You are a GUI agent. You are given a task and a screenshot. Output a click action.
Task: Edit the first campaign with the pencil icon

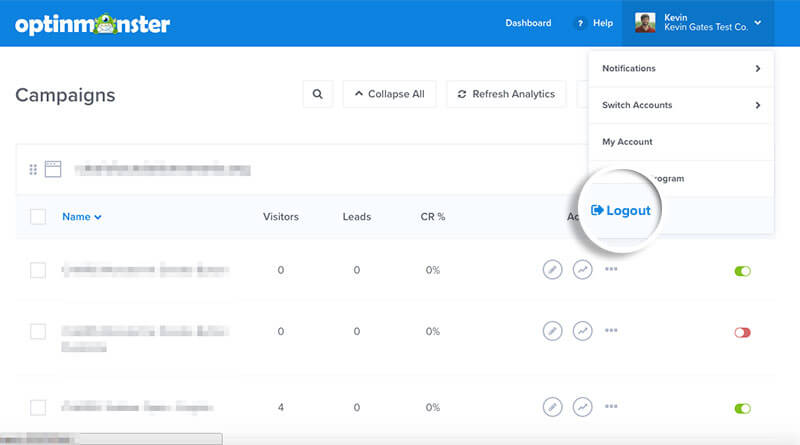pos(552,269)
